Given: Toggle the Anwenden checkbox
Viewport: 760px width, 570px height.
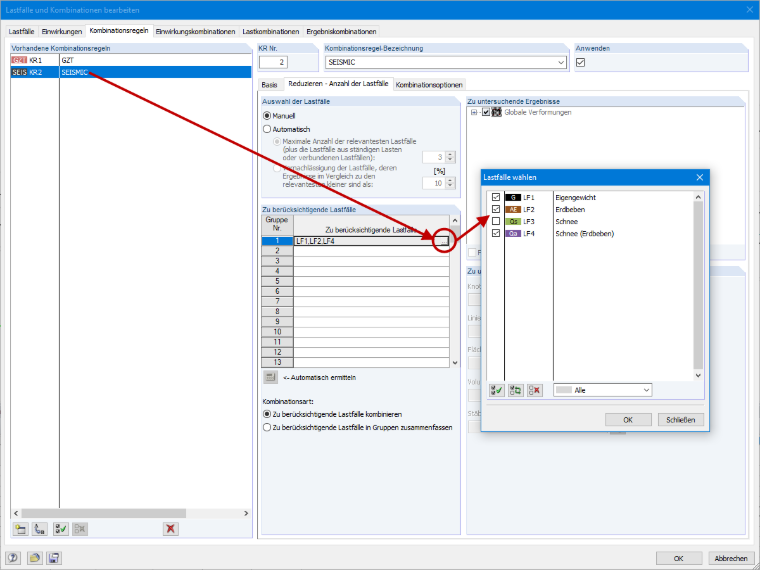Looking at the screenshot, I should tap(580, 63).
